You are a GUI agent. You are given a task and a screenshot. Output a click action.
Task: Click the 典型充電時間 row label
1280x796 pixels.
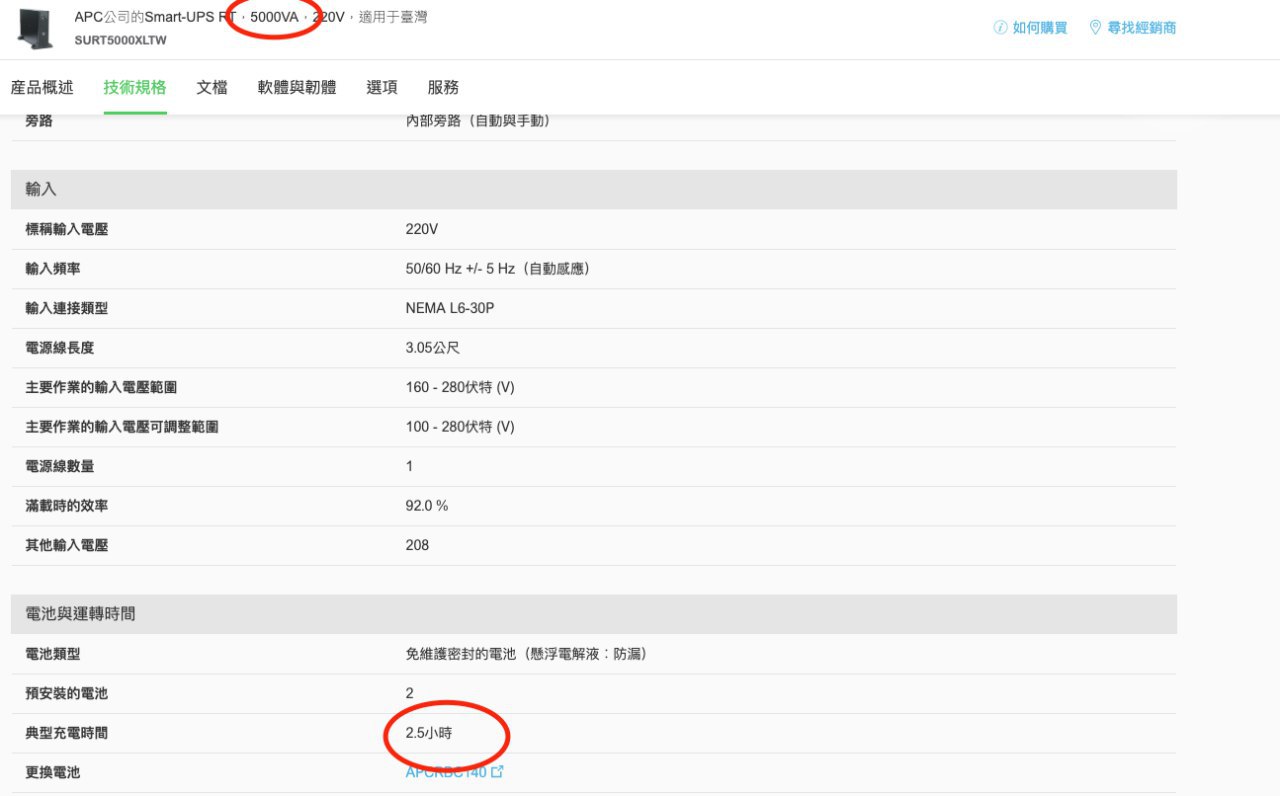pos(67,733)
